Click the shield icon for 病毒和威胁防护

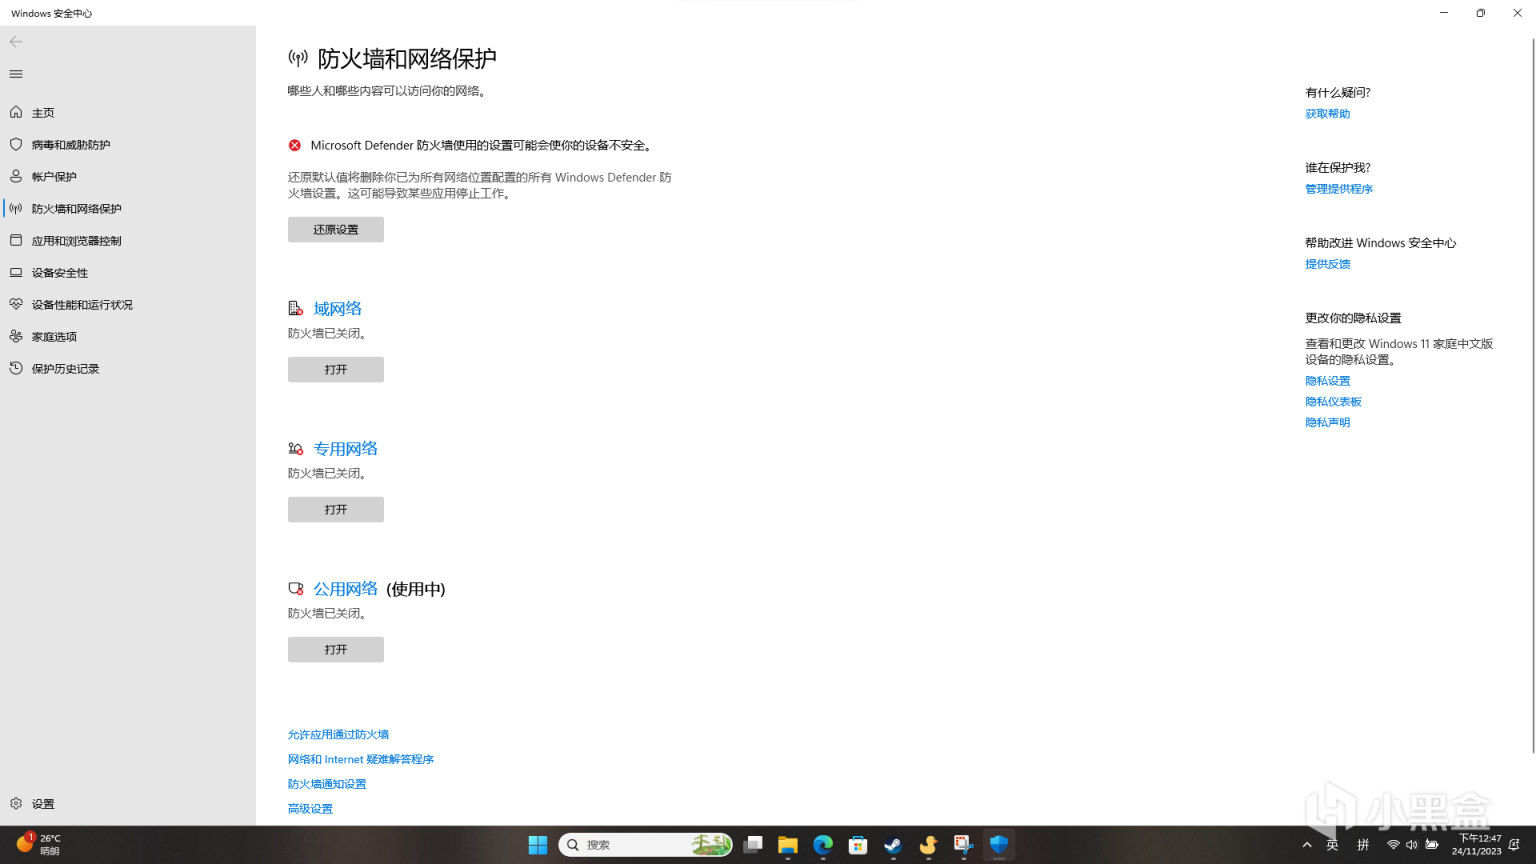tap(16, 144)
